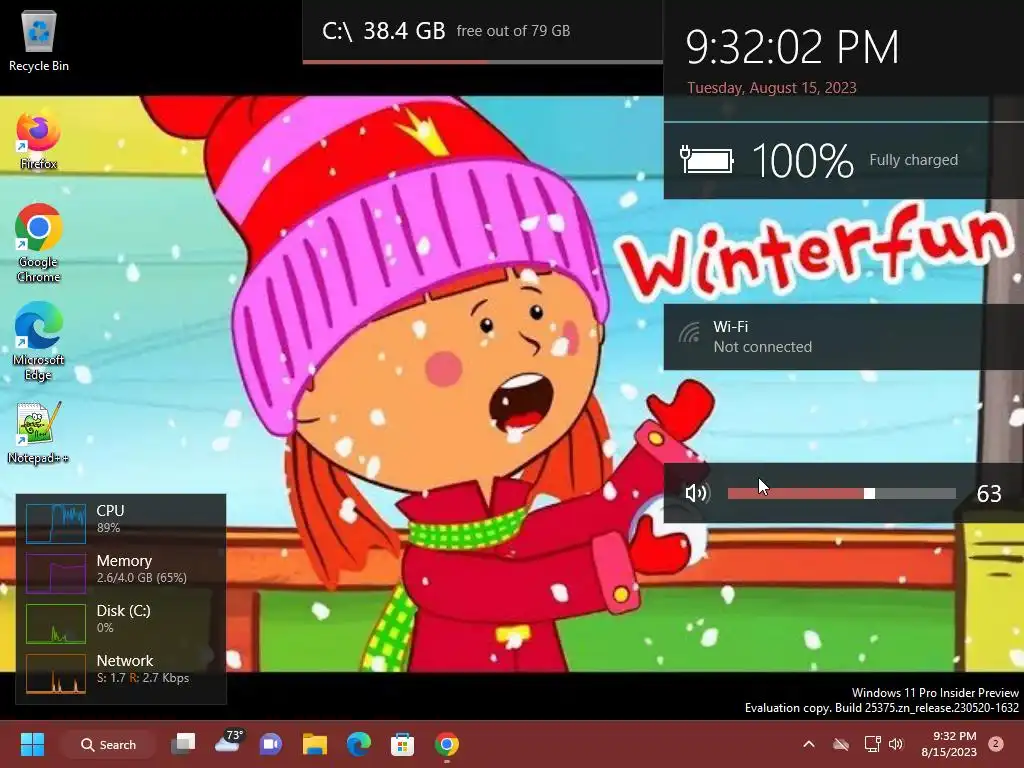Click the taskbar Search box
The width and height of the screenshot is (1024, 768).
coord(108,744)
